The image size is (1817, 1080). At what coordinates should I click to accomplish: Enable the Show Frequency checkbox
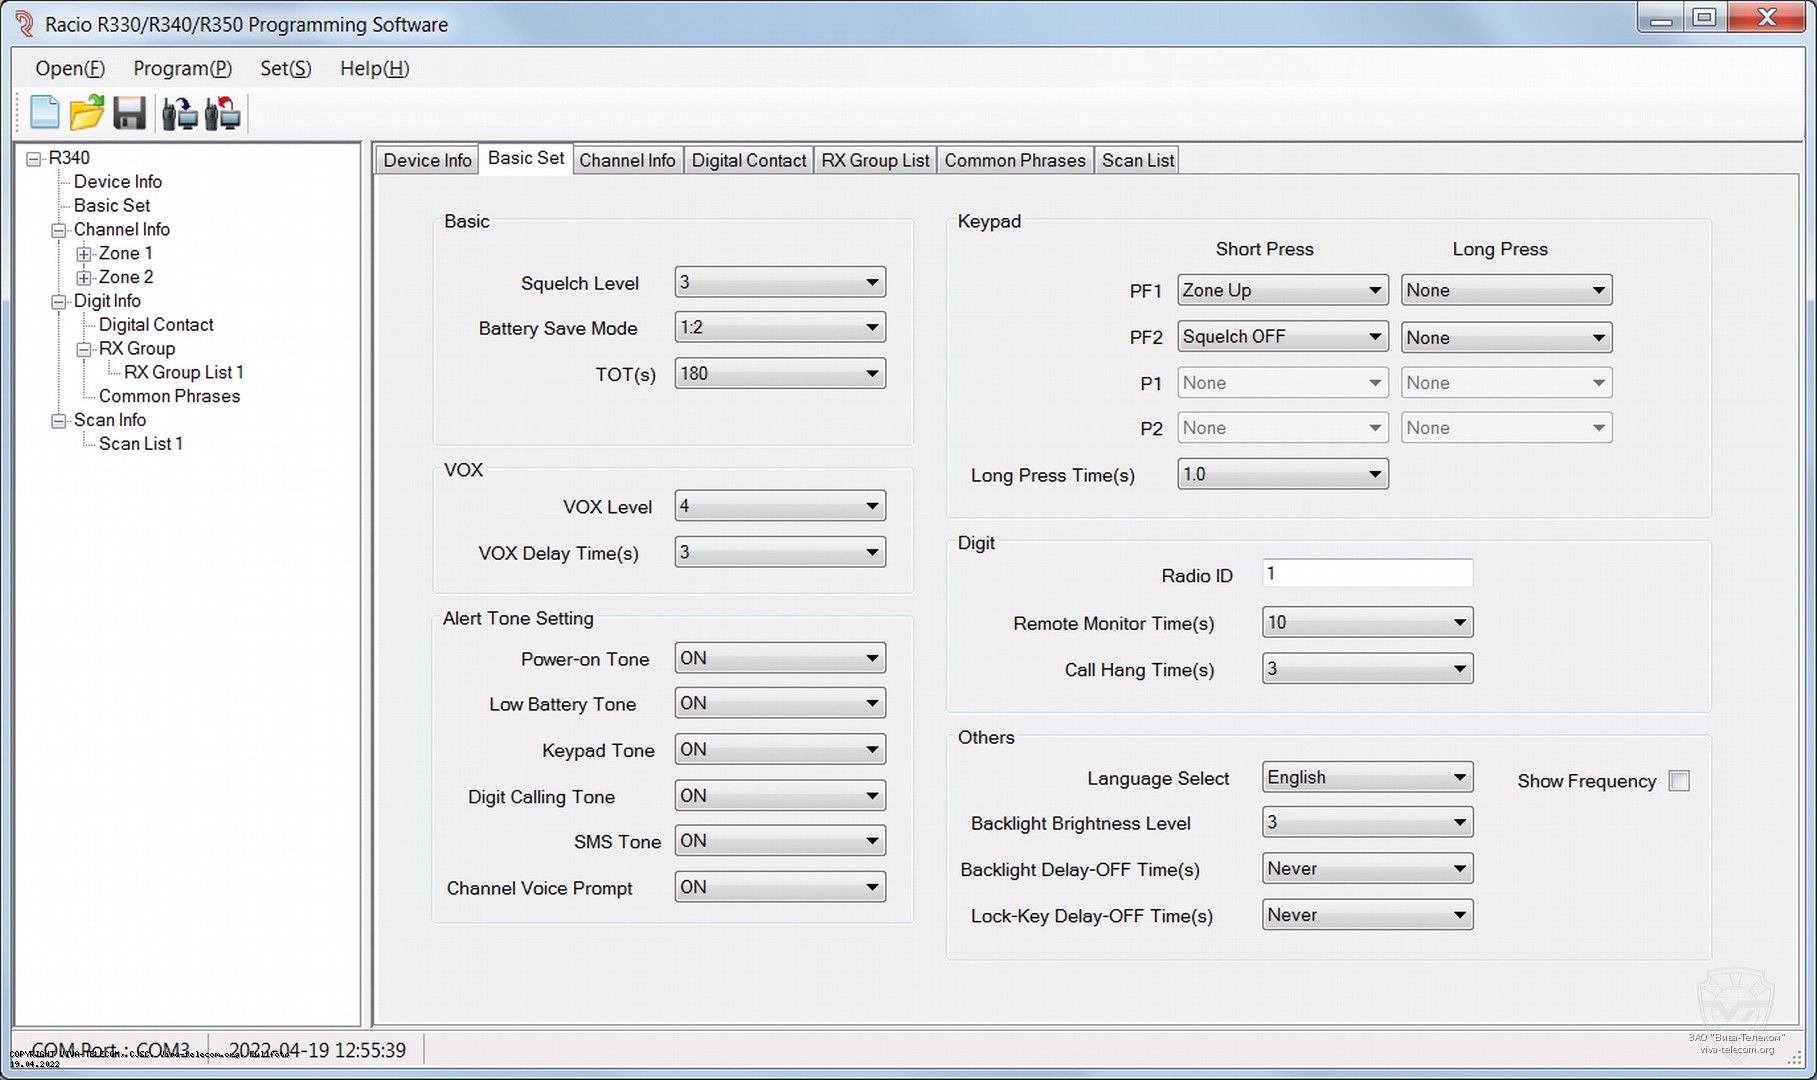(1679, 781)
